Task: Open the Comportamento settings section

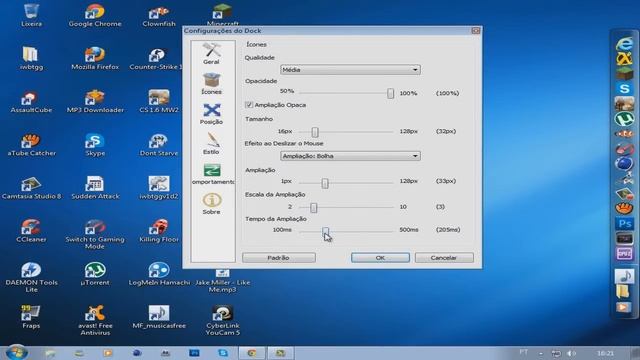Action: click(213, 174)
